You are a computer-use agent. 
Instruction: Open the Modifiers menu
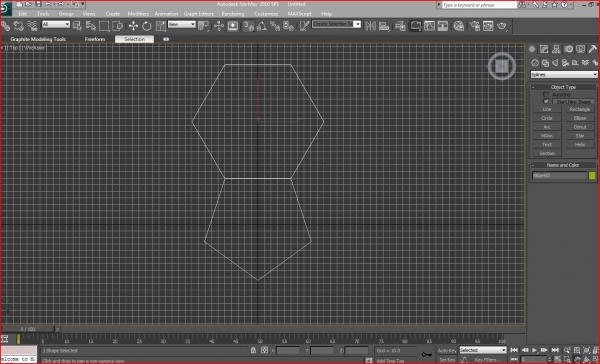pyautogui.click(x=138, y=14)
